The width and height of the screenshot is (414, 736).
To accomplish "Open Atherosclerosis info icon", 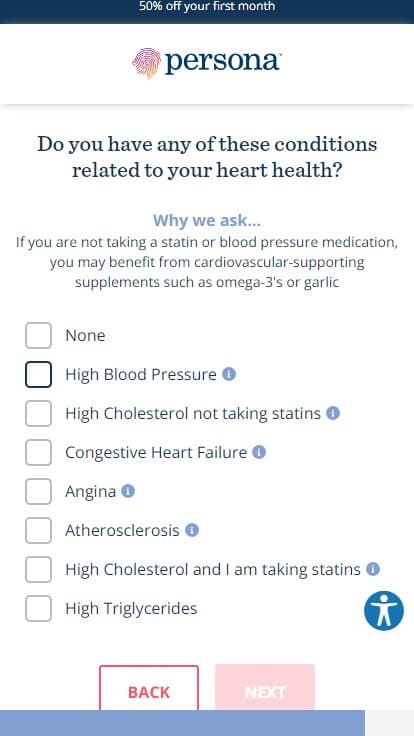I will click(192, 530).
